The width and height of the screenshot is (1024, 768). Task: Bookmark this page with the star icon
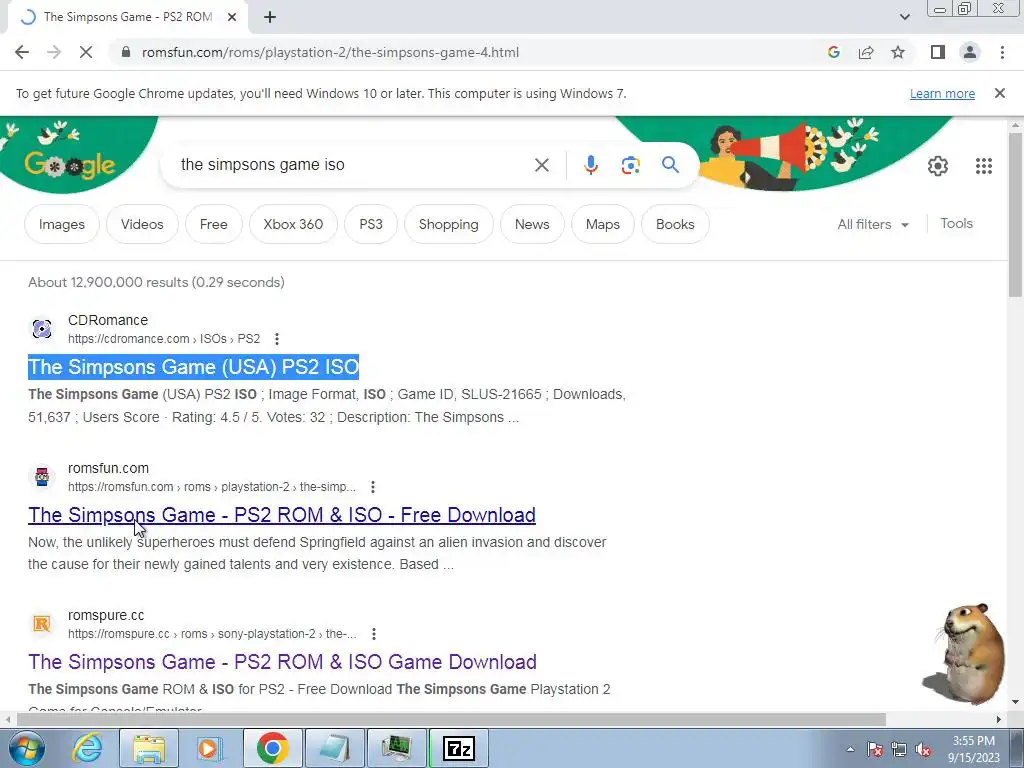(x=898, y=52)
